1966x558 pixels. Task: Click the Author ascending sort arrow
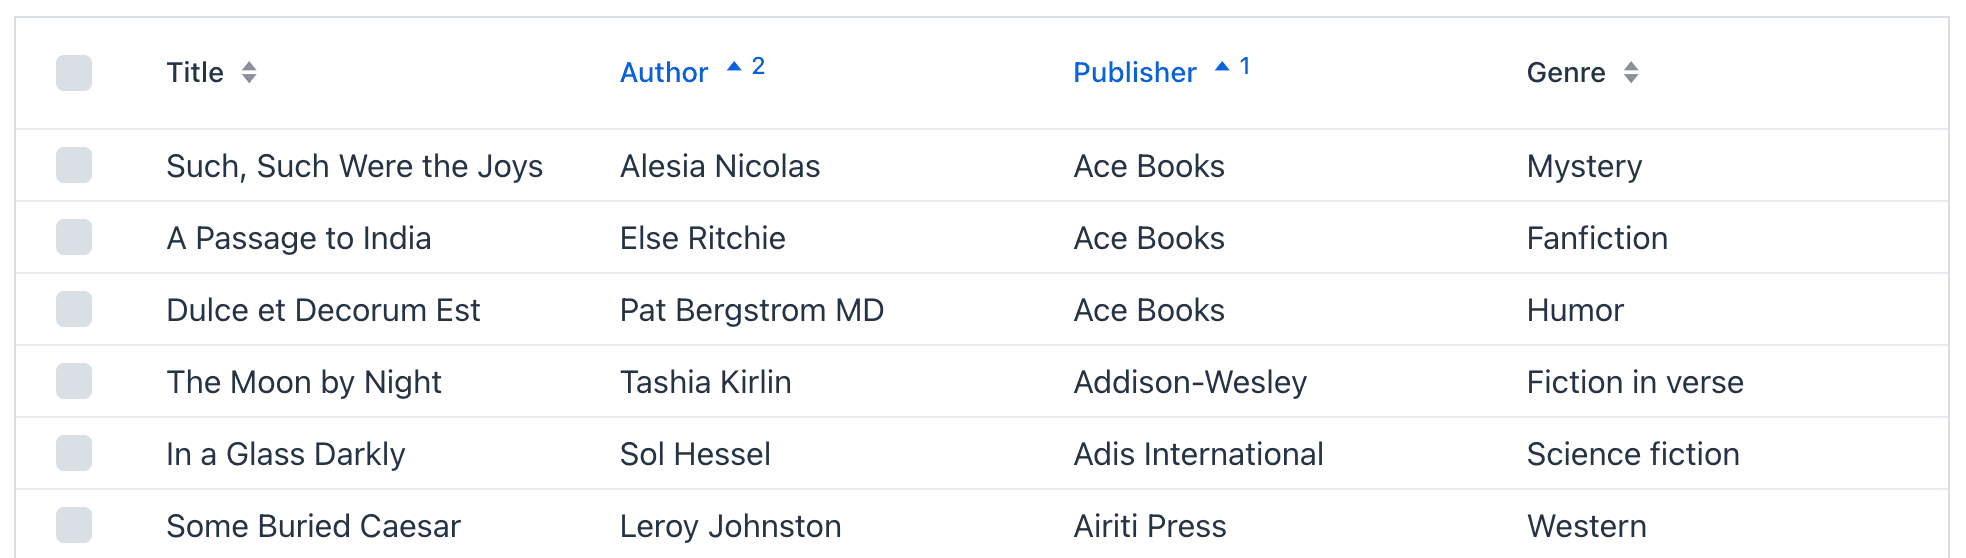(x=734, y=67)
